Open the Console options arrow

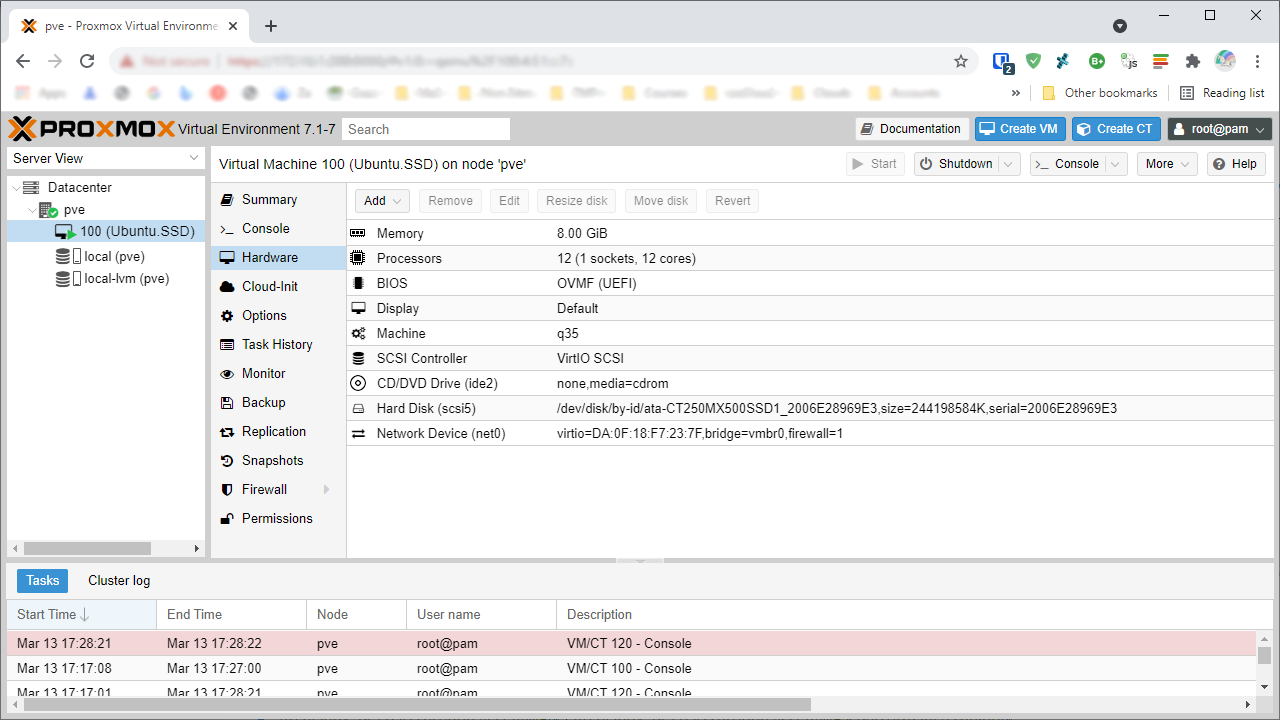point(1116,164)
